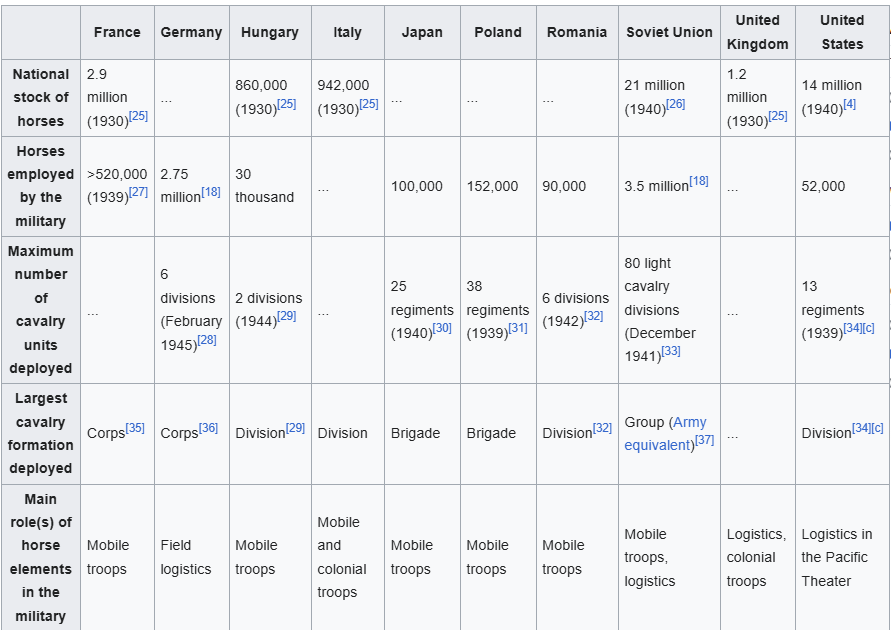Click reference 27 in France's >520,000 cell
The height and width of the screenshot is (630, 891).
pos(138,192)
